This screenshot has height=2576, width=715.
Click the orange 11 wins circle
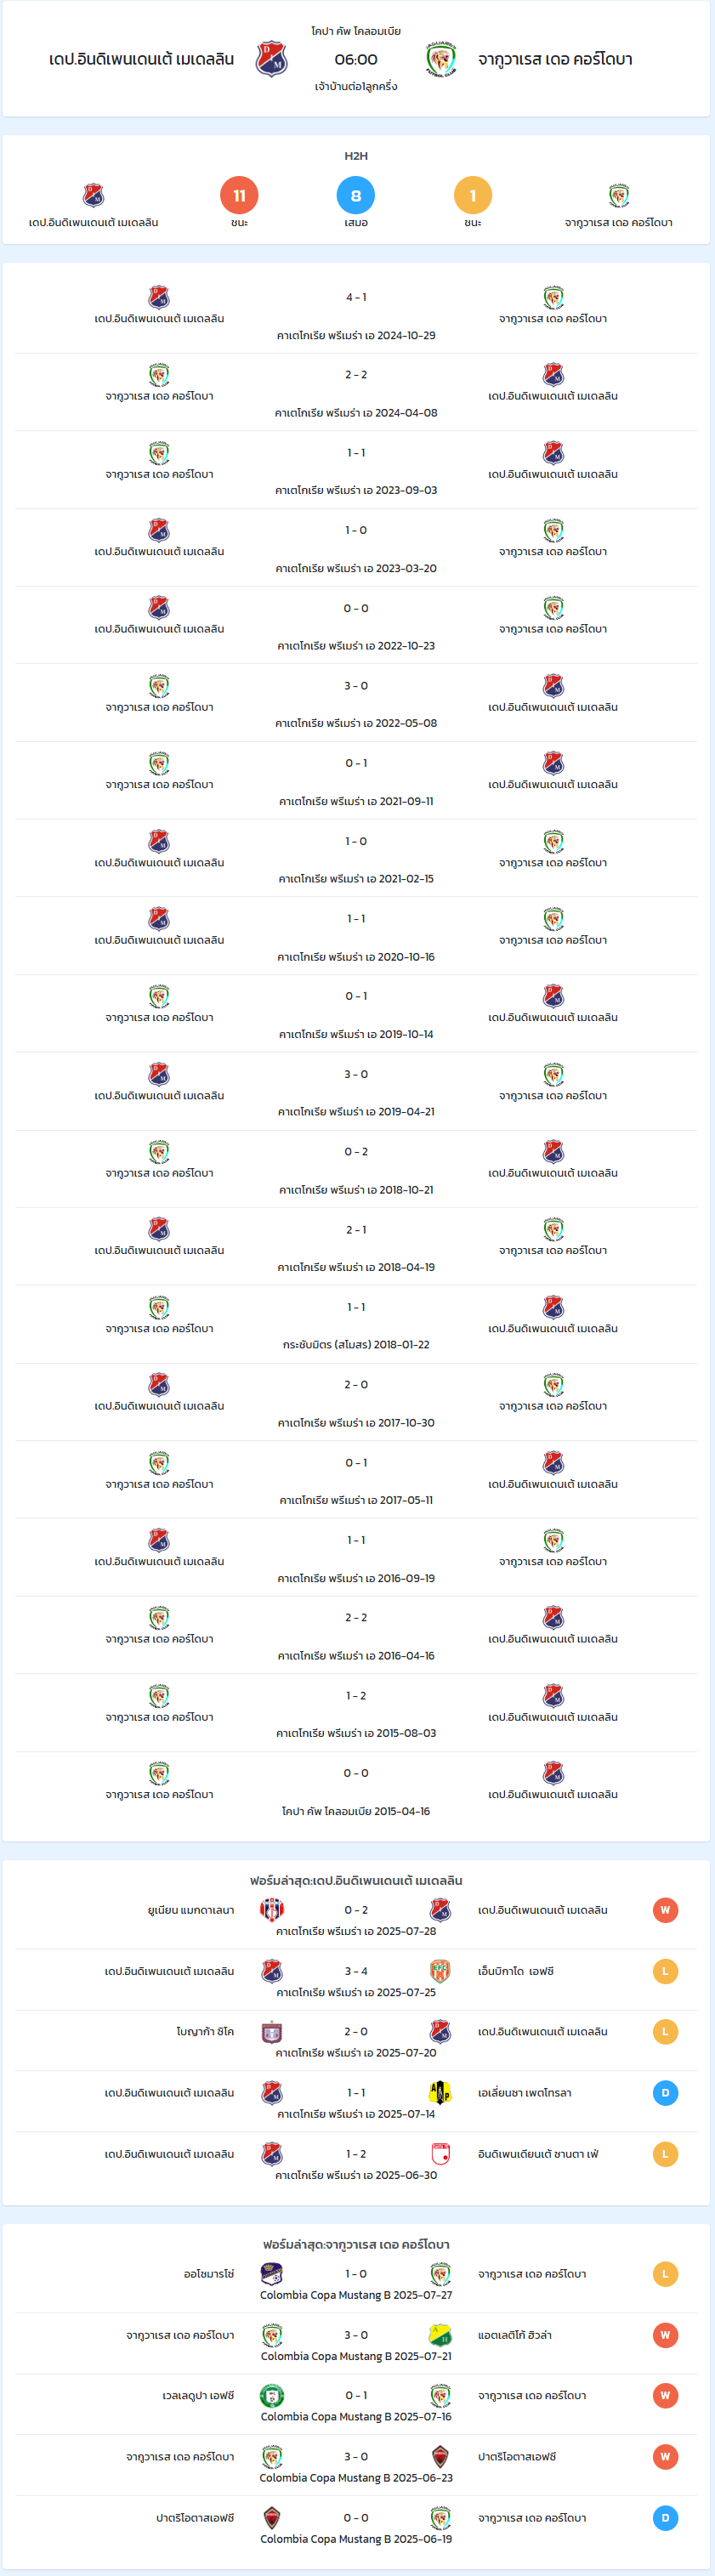pos(239,195)
